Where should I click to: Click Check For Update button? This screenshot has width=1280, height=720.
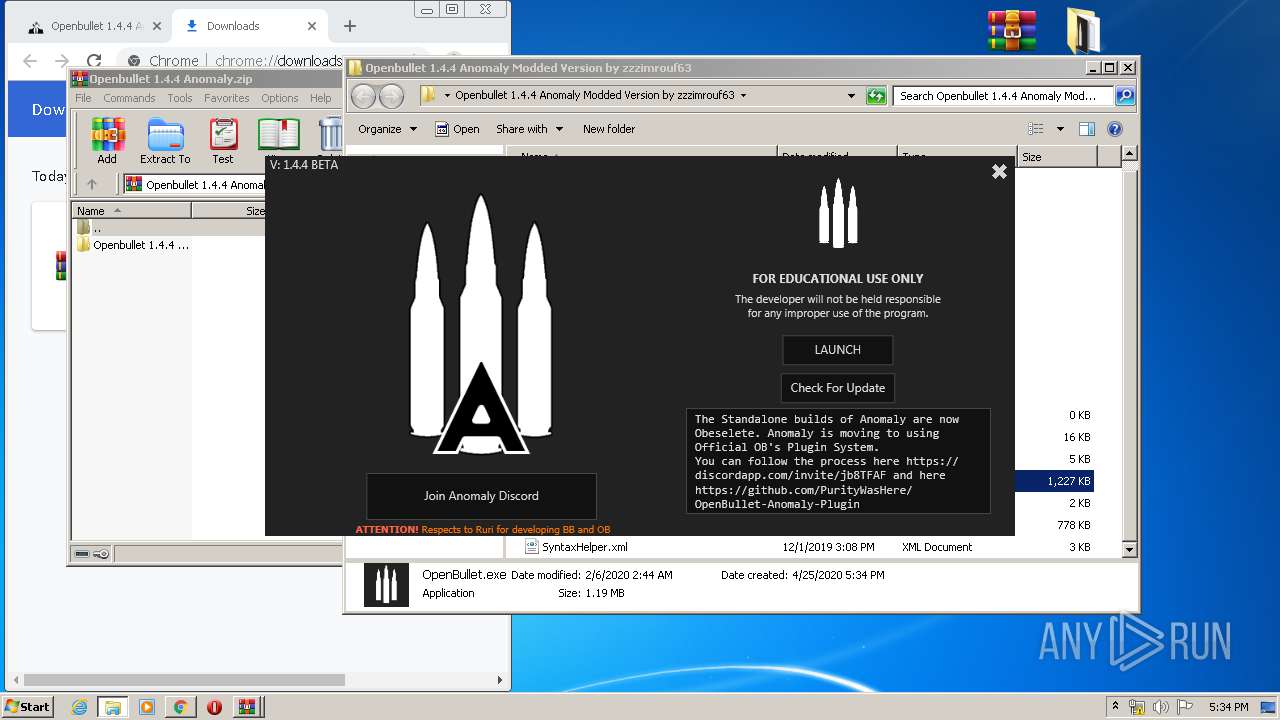click(837, 388)
